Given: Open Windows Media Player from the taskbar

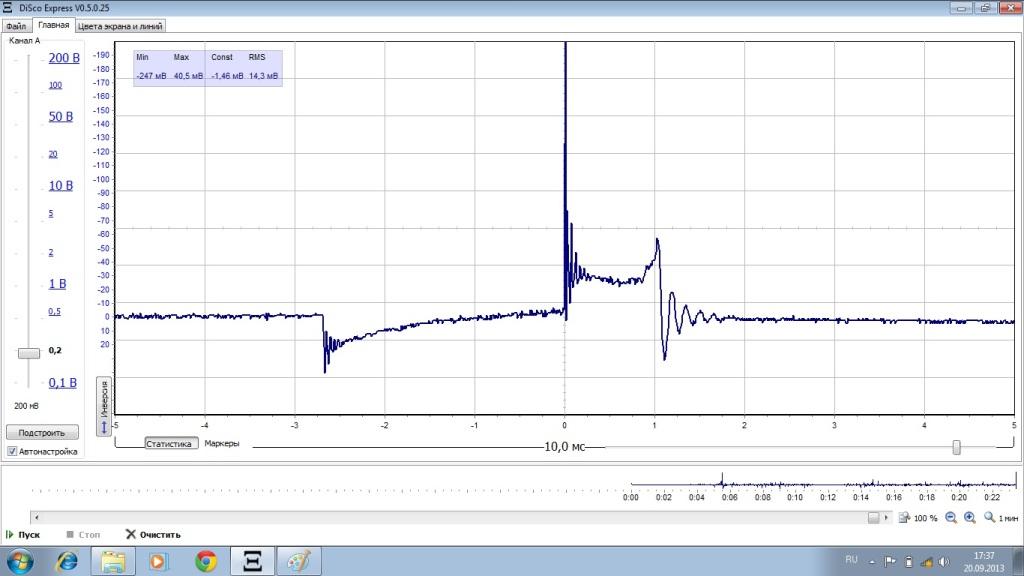Looking at the screenshot, I should [x=158, y=561].
